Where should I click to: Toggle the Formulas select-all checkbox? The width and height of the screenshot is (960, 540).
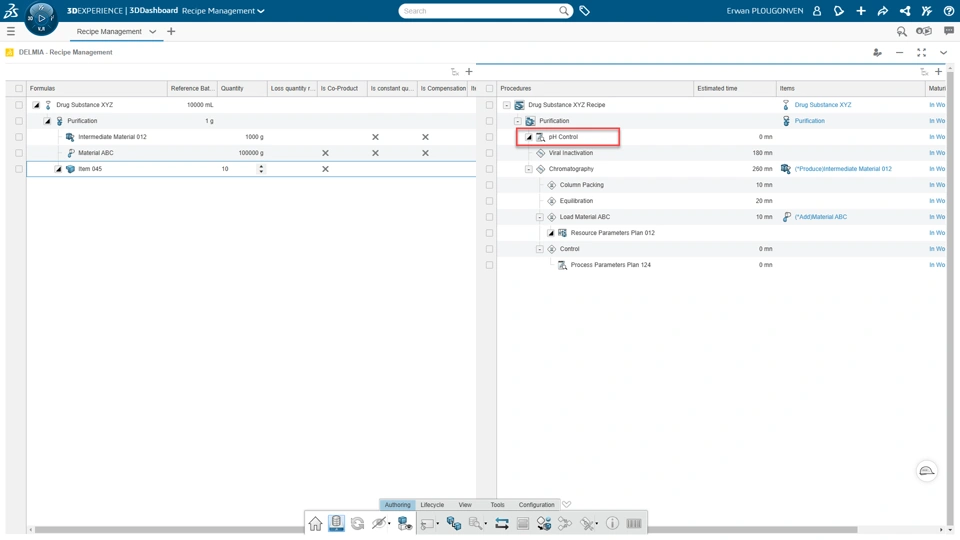19,88
